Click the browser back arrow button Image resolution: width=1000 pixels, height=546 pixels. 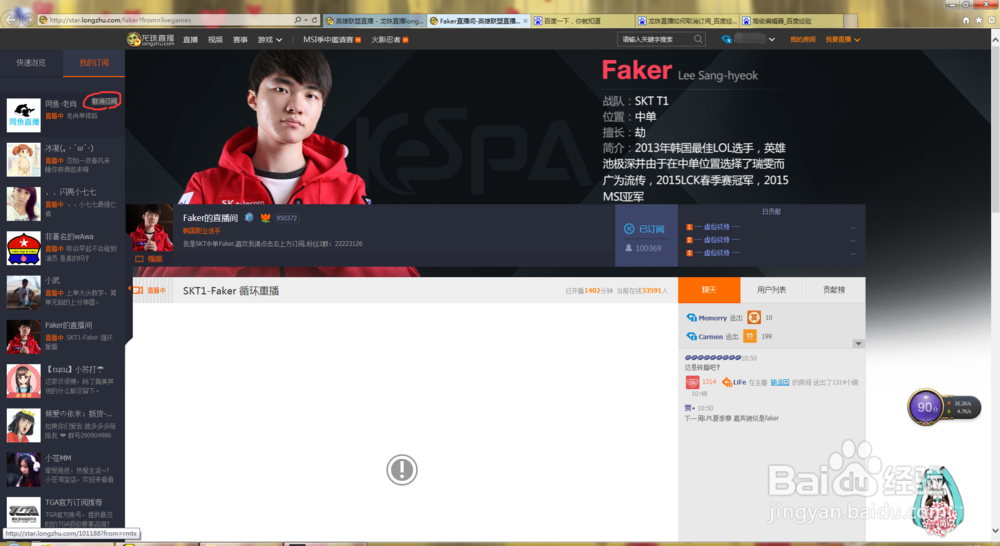click(x=11, y=20)
